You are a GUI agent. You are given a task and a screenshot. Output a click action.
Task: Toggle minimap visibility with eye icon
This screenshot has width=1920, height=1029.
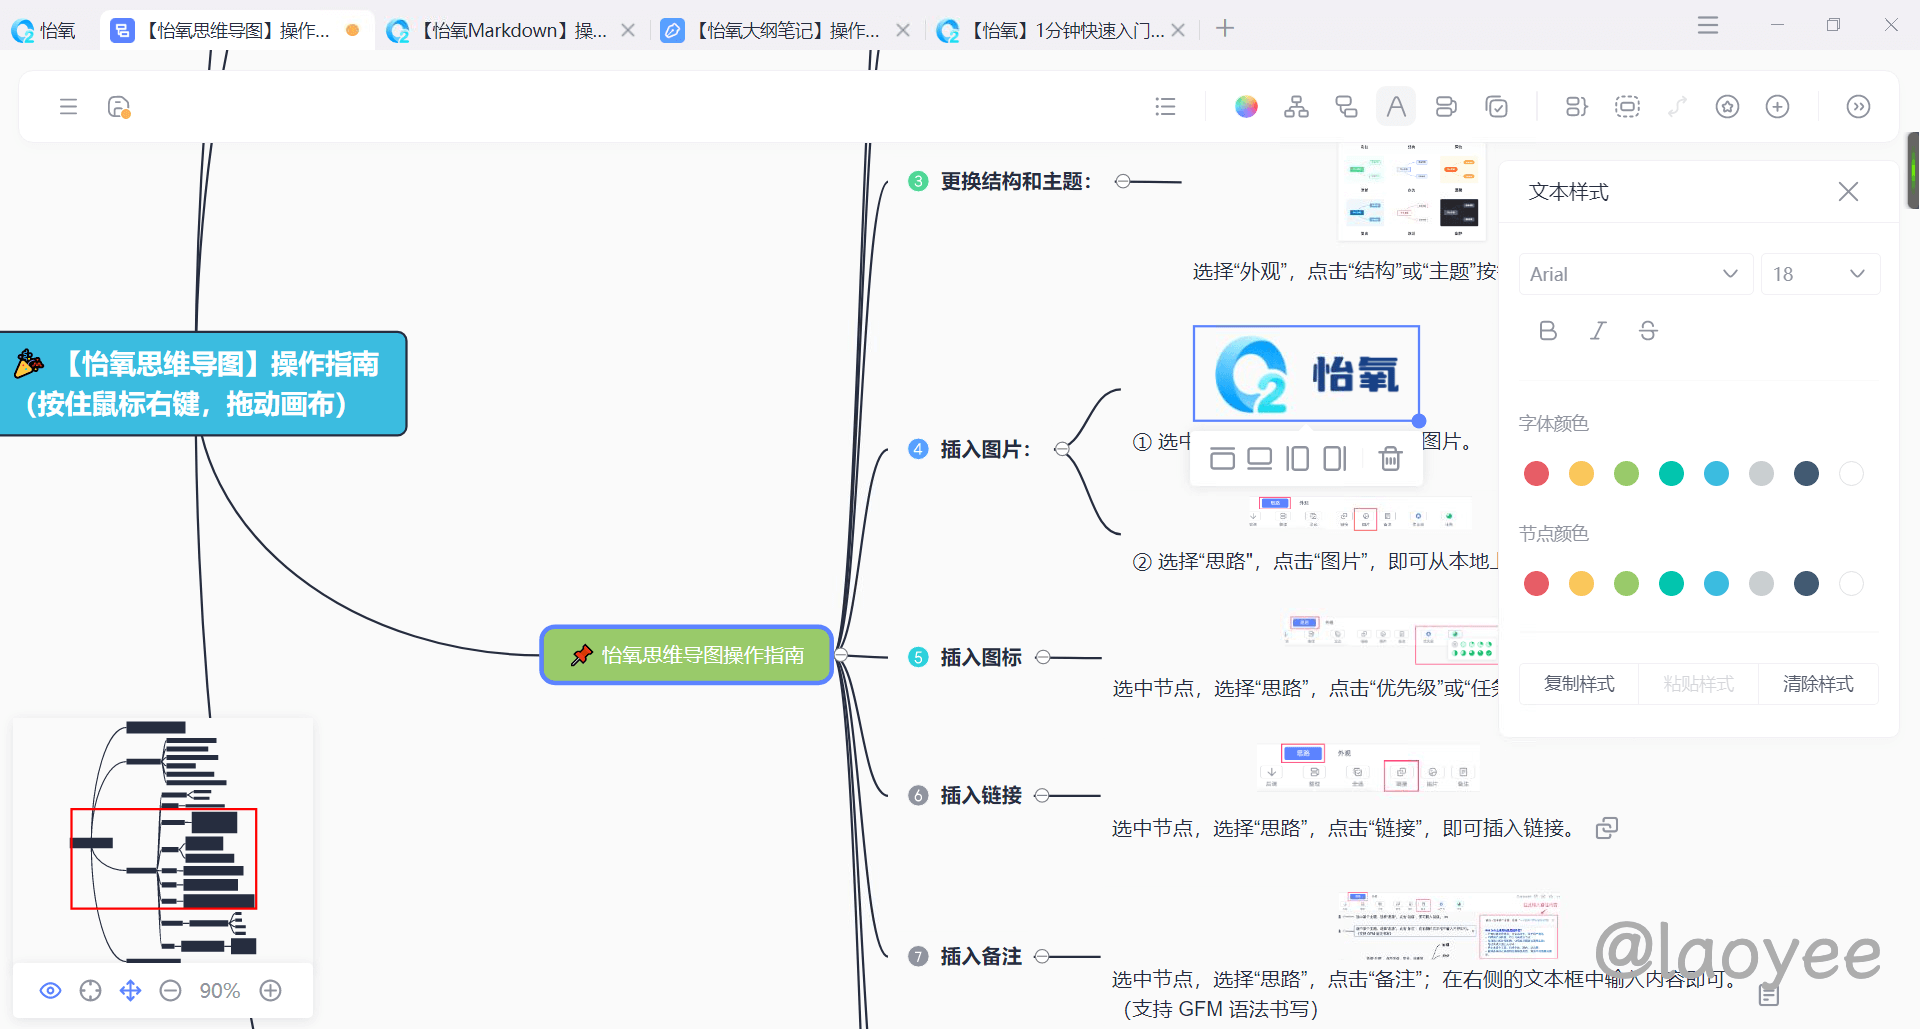pos(50,990)
